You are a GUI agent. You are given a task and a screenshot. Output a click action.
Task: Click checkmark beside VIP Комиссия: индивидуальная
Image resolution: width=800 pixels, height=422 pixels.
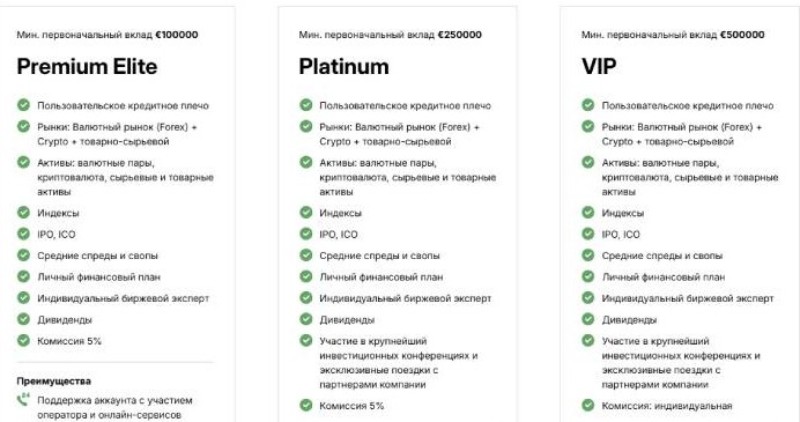(x=588, y=405)
